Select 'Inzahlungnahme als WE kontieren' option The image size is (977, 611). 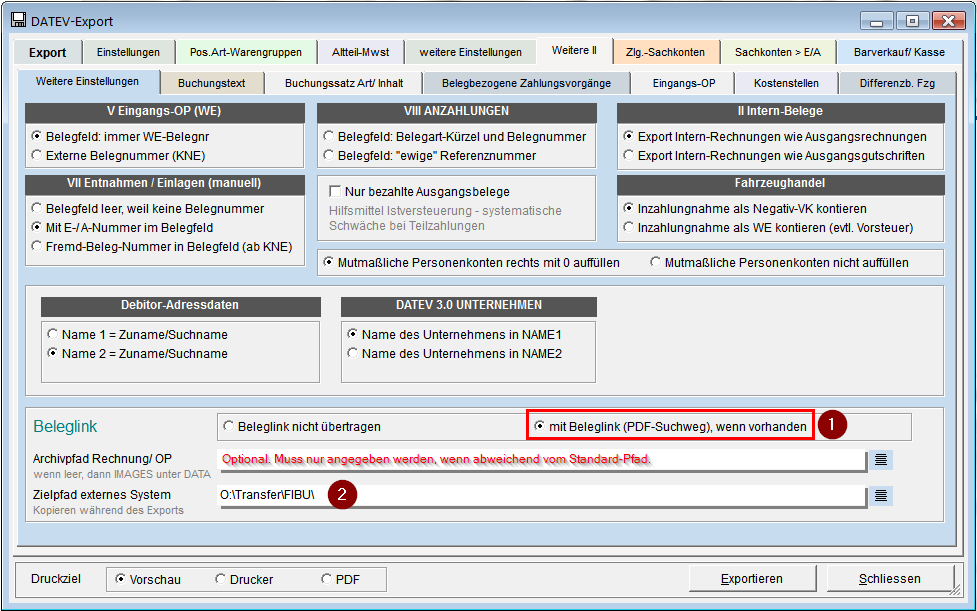pyautogui.click(x=768, y=228)
